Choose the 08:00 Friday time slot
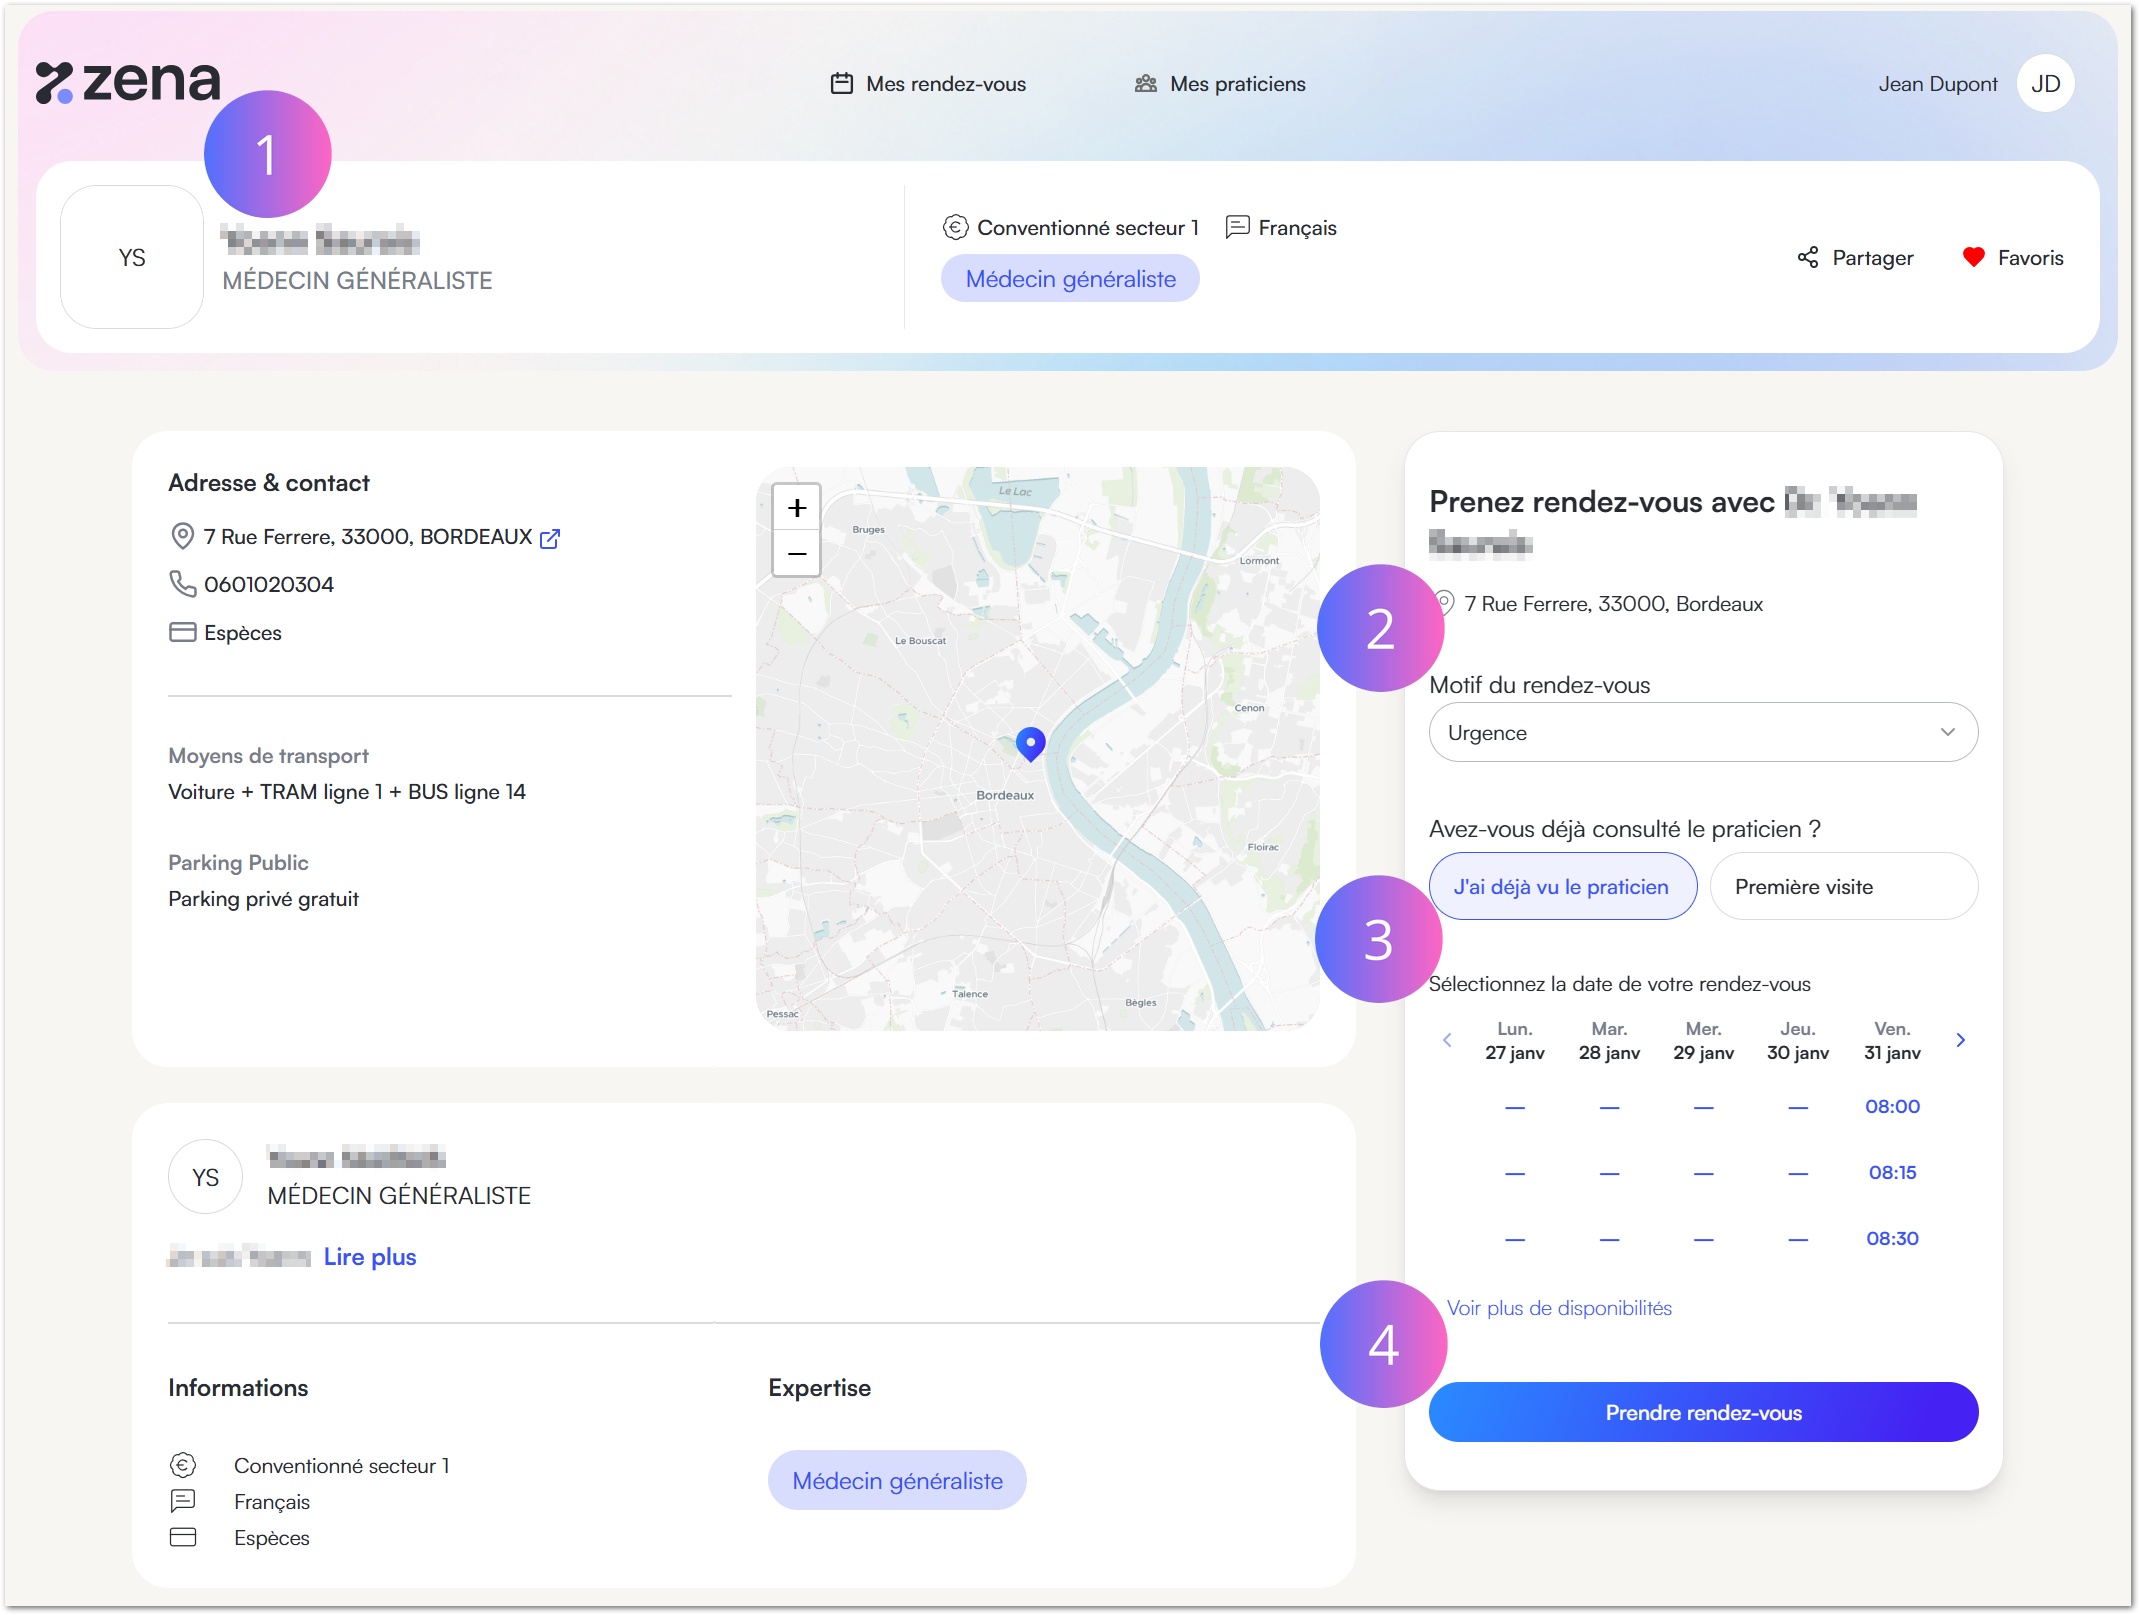 coord(1892,1106)
